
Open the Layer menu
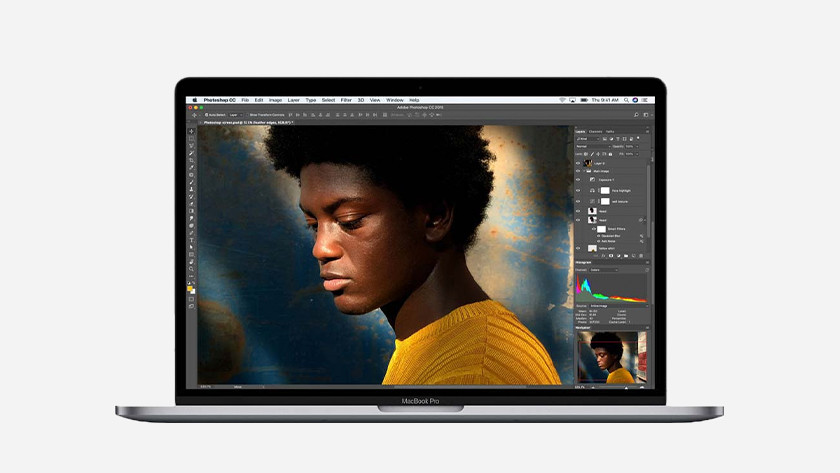pyautogui.click(x=294, y=100)
